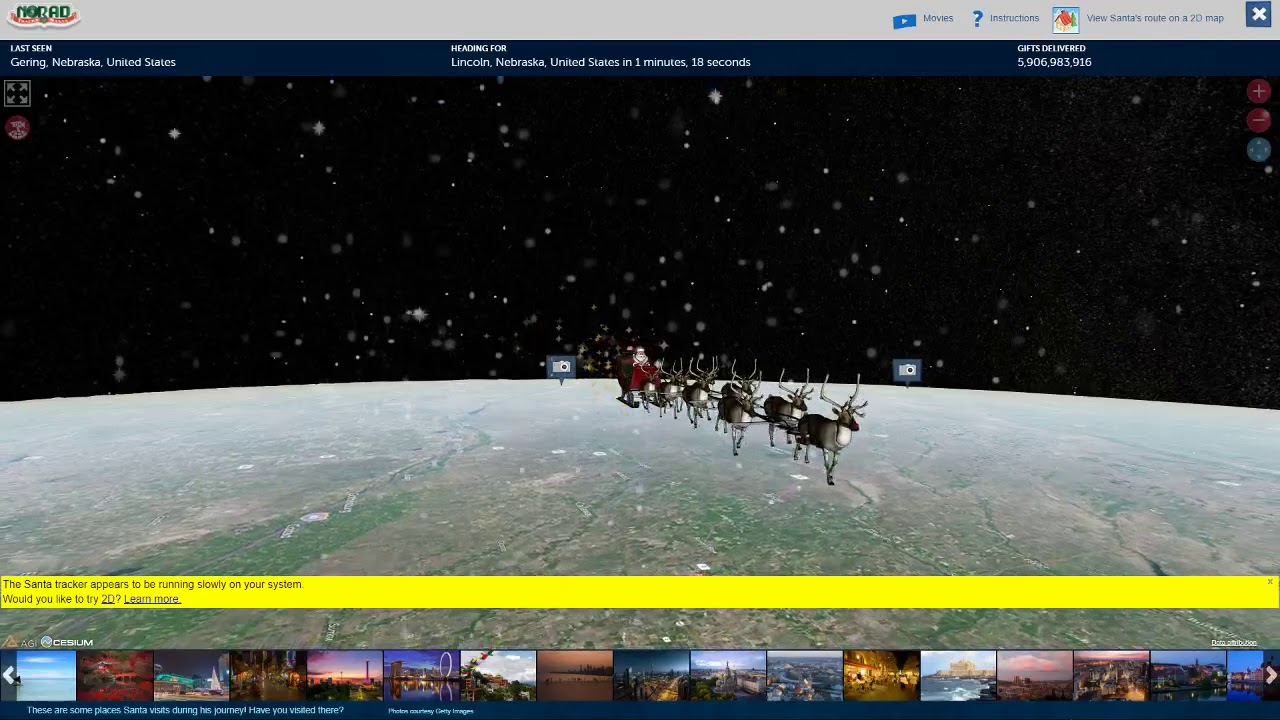Open the Movies link text
1280x720 pixels.
click(x=938, y=18)
